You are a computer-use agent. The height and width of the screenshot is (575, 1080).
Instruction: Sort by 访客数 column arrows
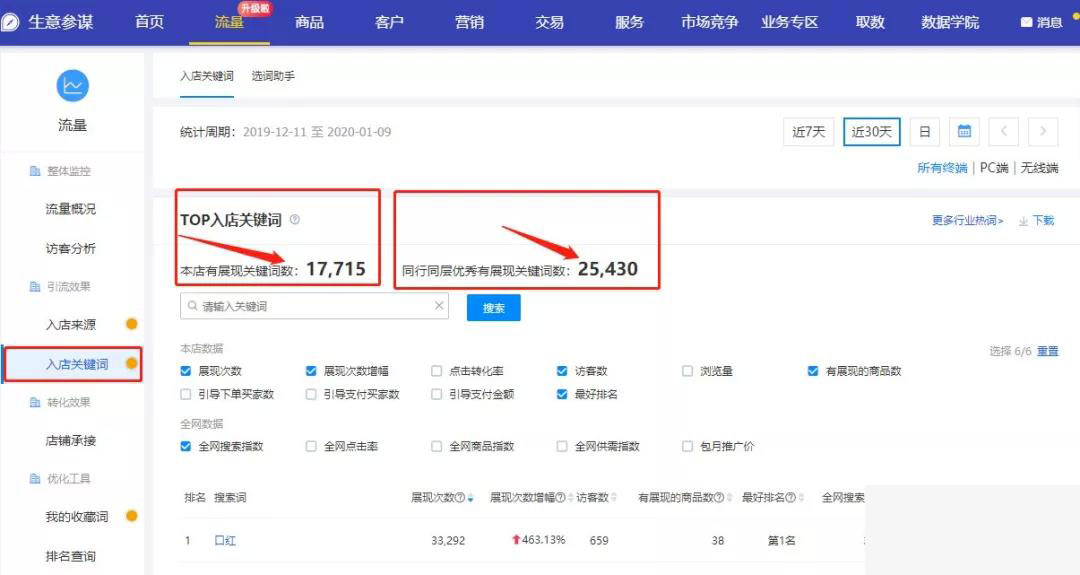pos(613,498)
